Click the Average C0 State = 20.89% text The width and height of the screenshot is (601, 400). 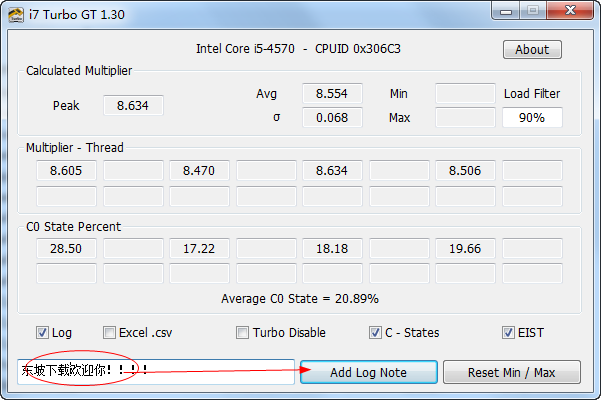tap(300, 299)
